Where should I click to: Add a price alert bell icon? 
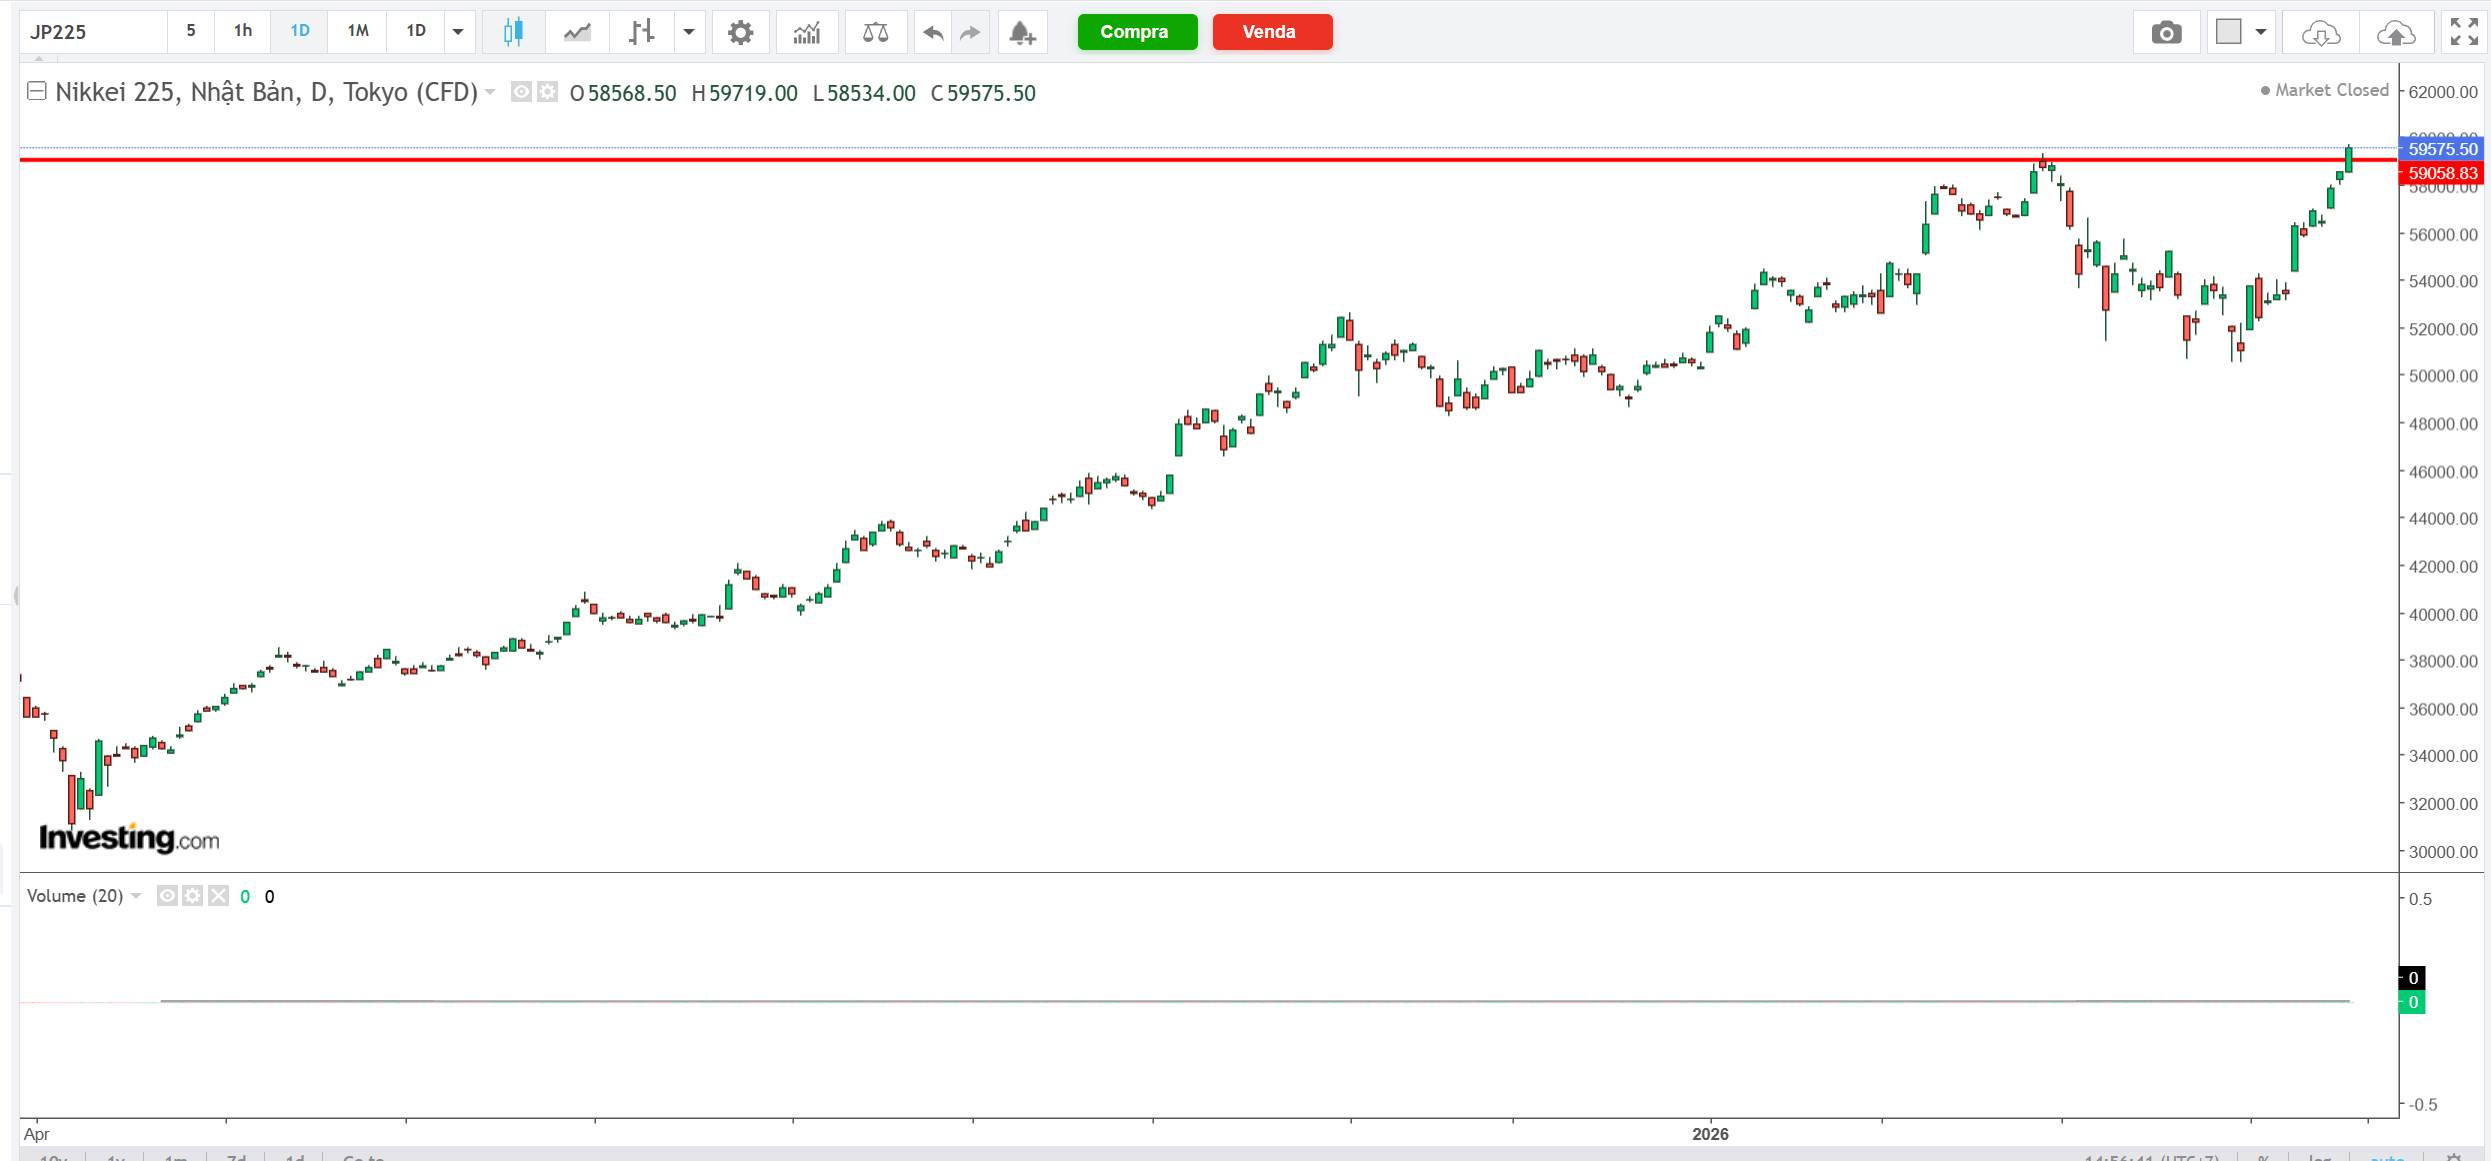(1021, 32)
